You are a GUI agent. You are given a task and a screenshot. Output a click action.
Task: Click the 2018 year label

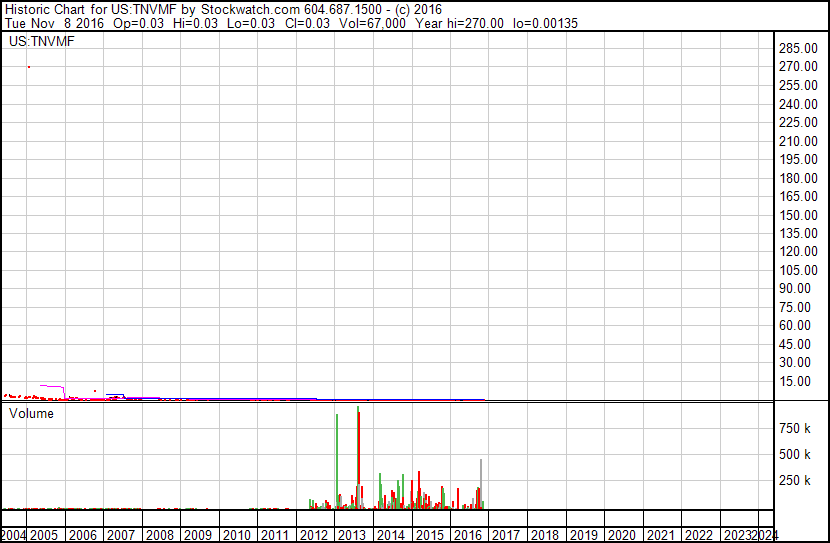(x=545, y=535)
